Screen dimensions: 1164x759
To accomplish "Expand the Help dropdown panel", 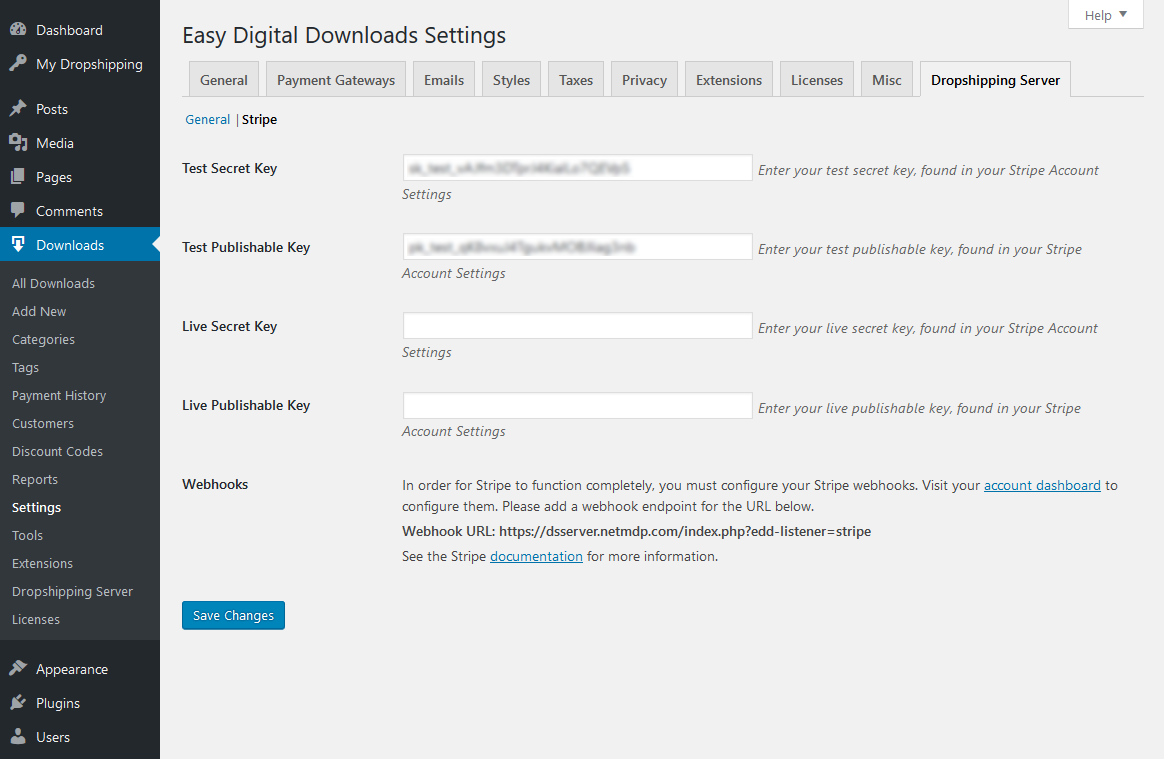I will (x=1105, y=15).
